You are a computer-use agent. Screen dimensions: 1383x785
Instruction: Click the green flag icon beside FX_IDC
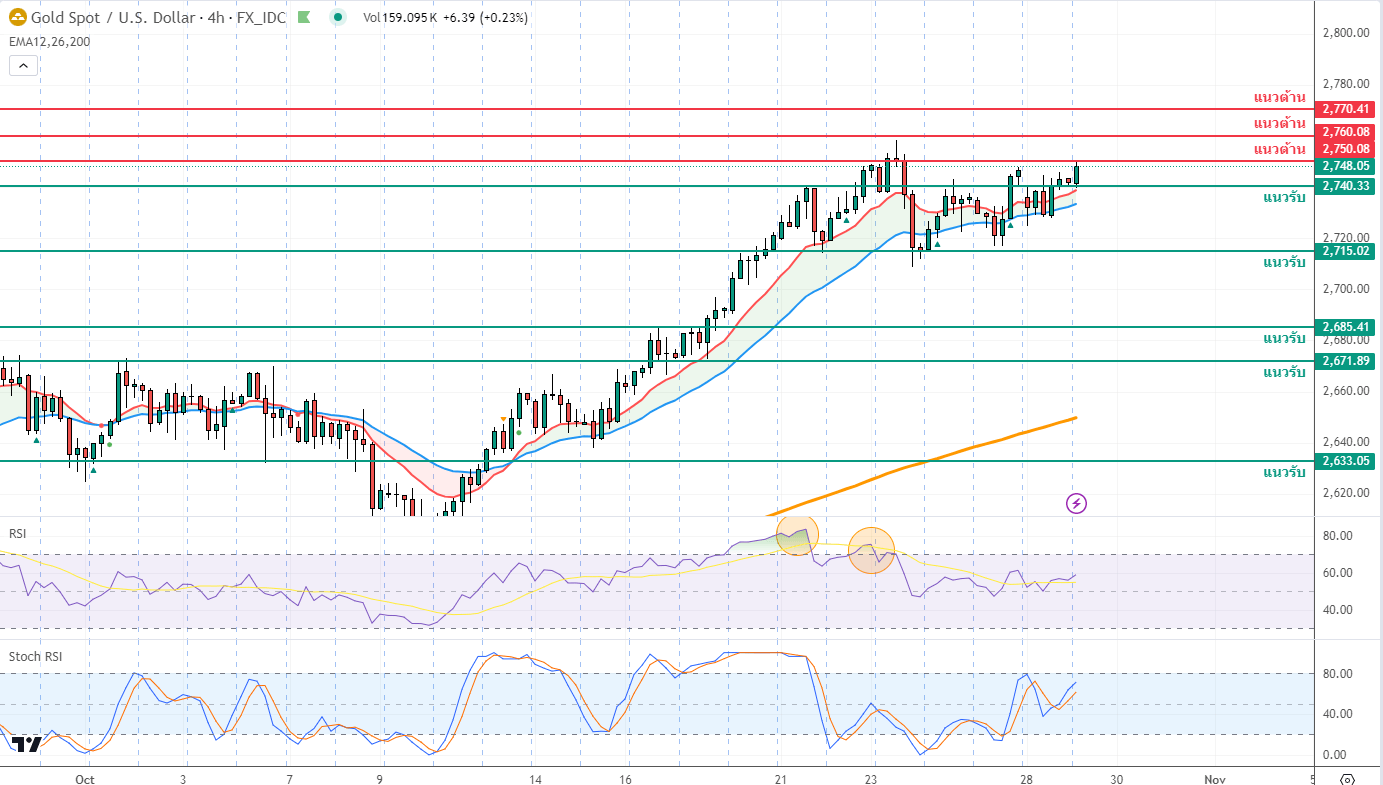[x=304, y=17]
